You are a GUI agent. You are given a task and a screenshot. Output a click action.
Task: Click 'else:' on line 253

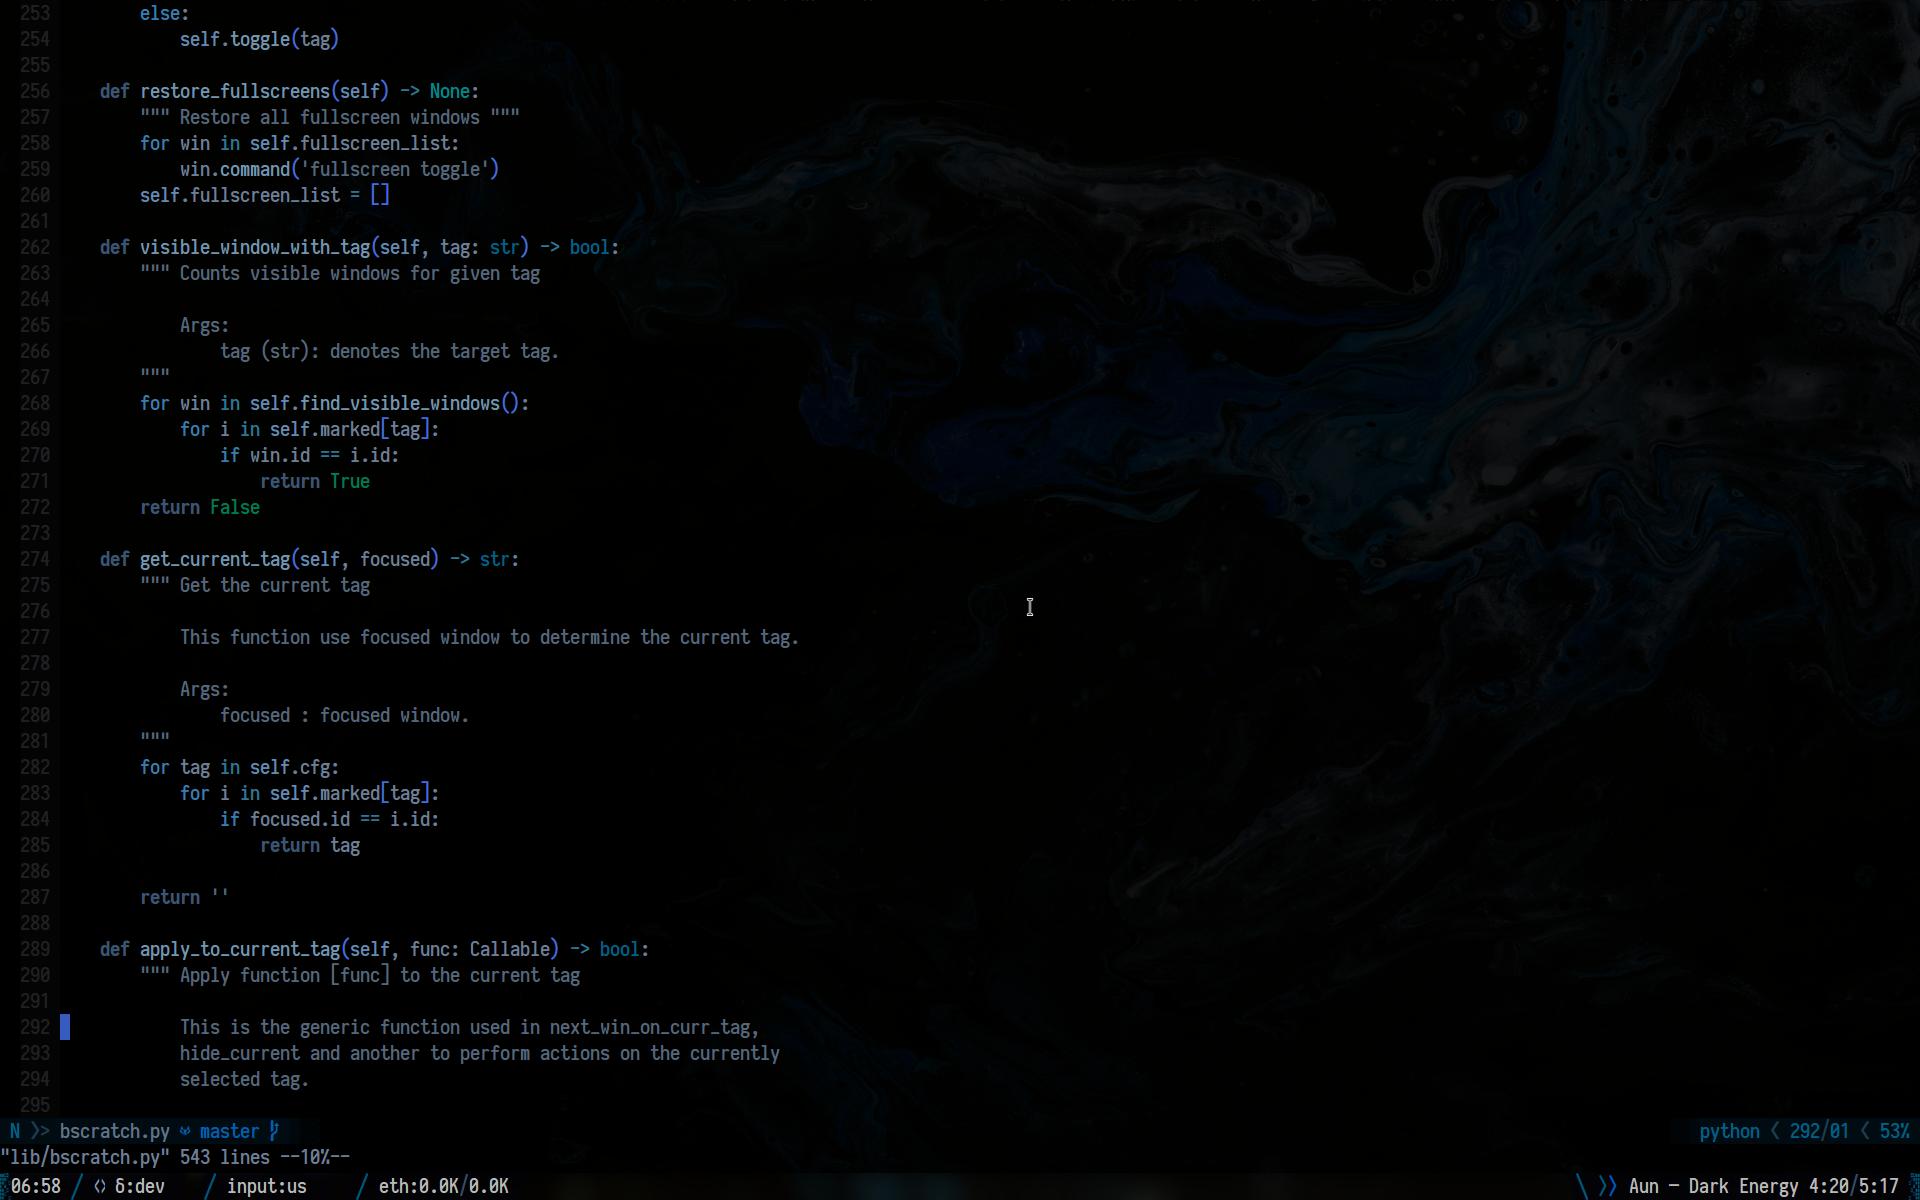tap(165, 13)
